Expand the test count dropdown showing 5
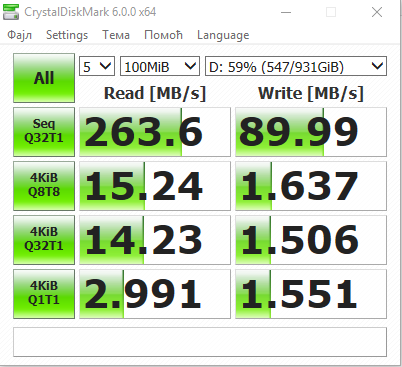Viewport: 402px width, 367px height. 97,66
